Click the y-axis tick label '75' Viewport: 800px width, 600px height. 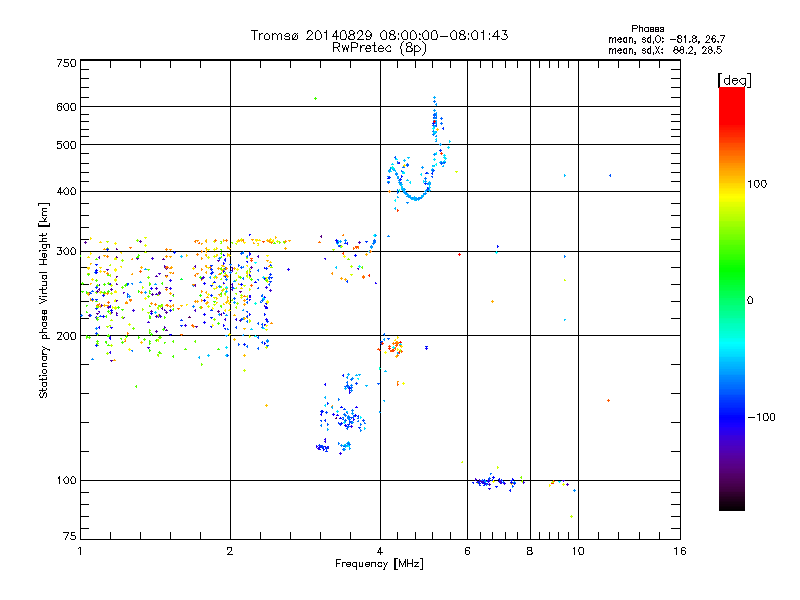pos(70,536)
